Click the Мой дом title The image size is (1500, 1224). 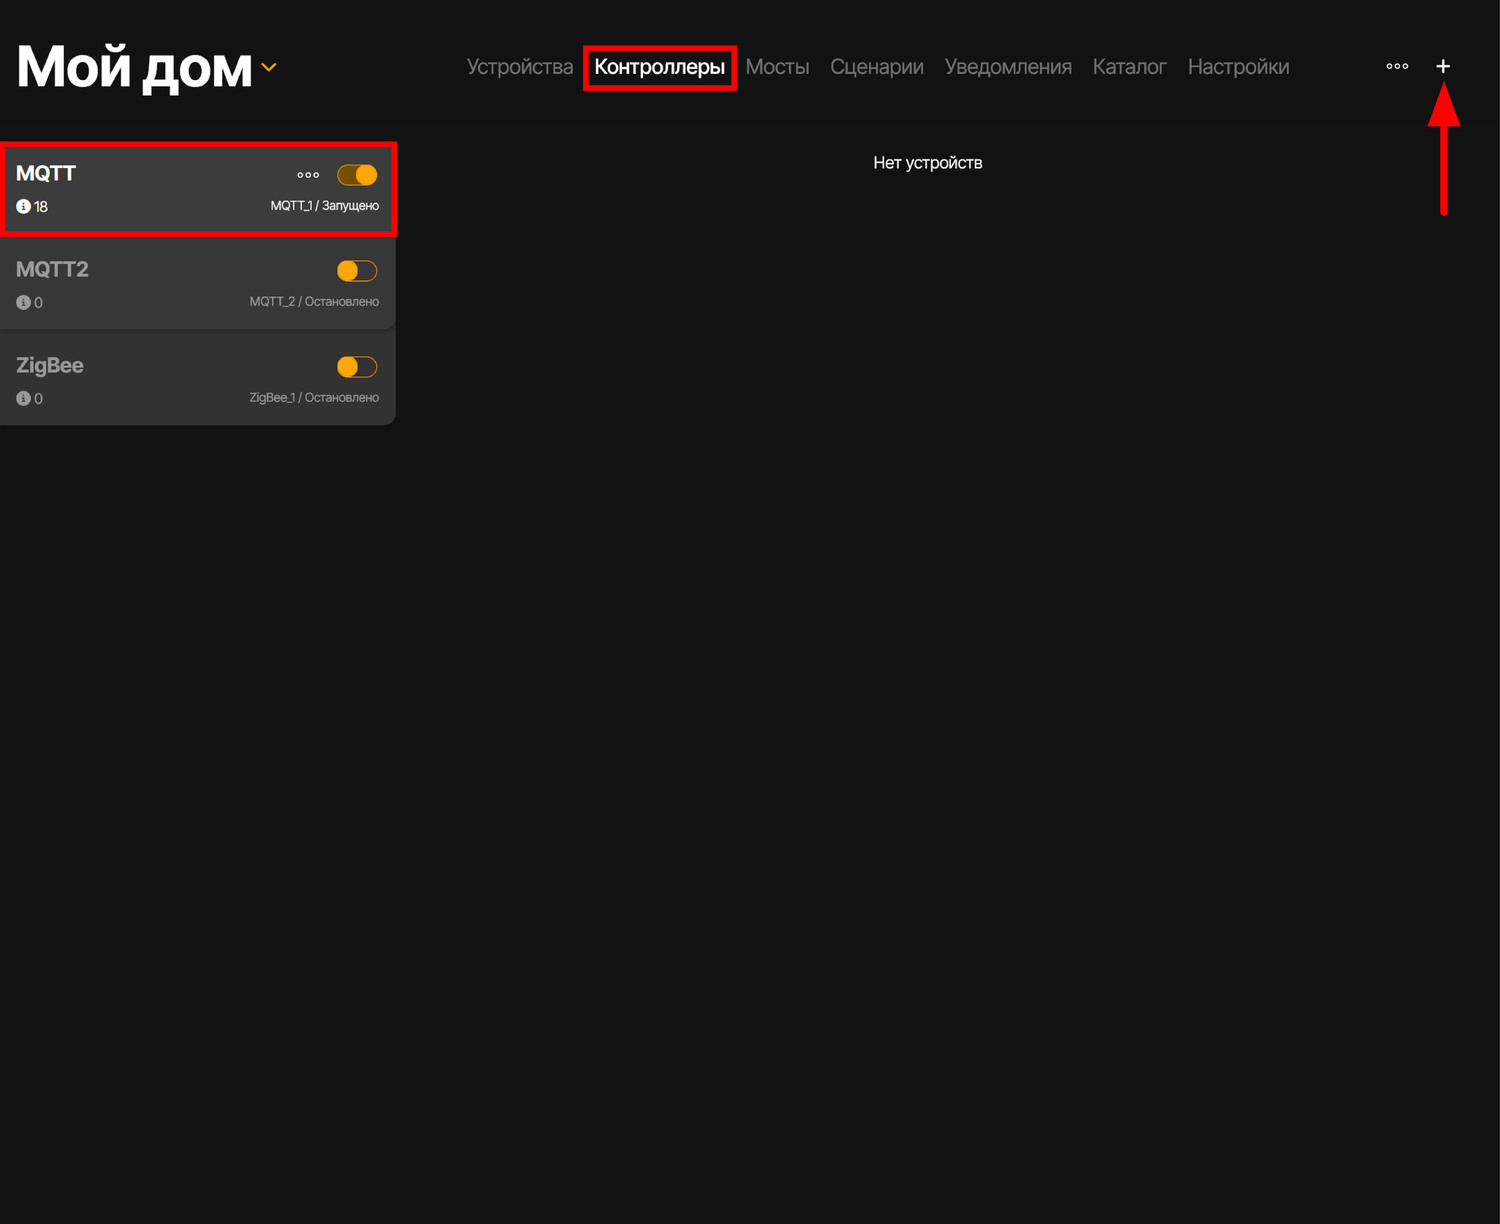134,68
